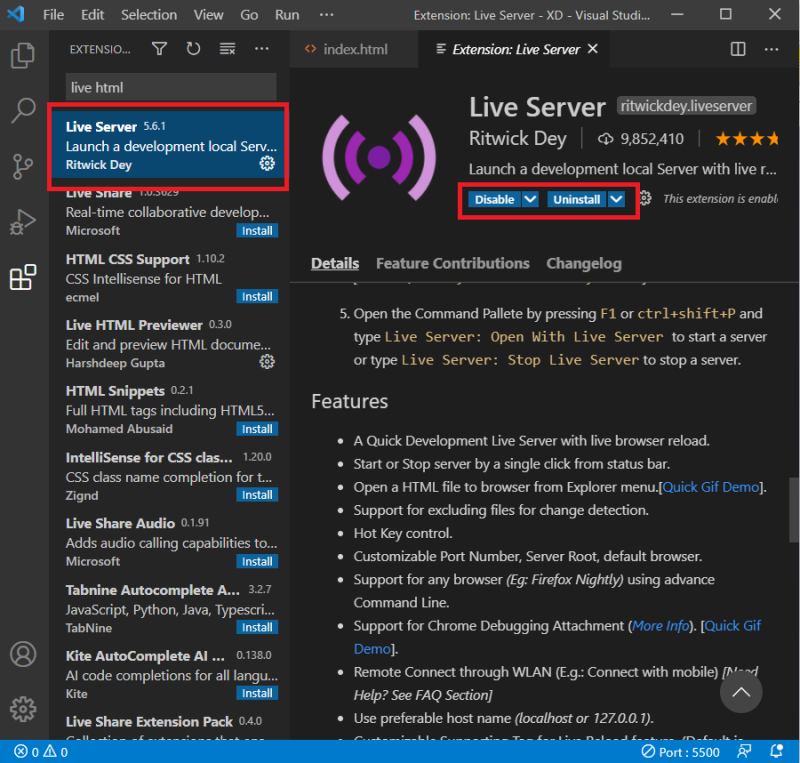Open the Run menu
Screen dimensions: 800x763
pos(287,14)
